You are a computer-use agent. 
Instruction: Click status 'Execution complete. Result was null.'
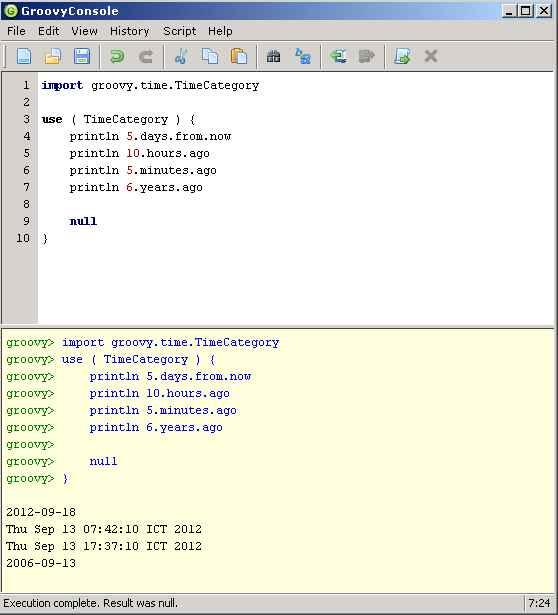(91, 603)
